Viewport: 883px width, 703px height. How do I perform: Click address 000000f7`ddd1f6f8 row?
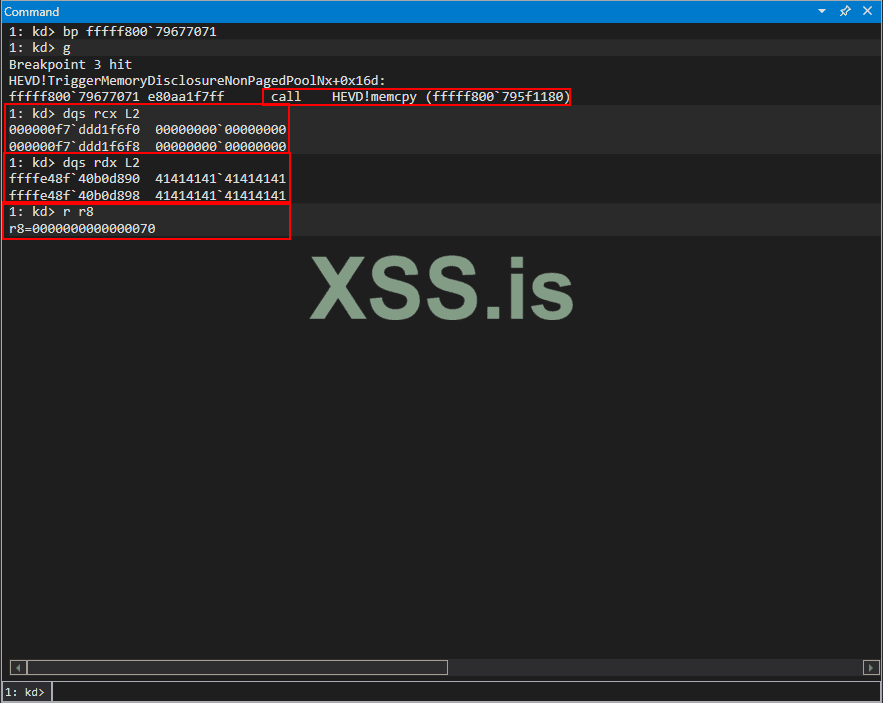pos(147,146)
